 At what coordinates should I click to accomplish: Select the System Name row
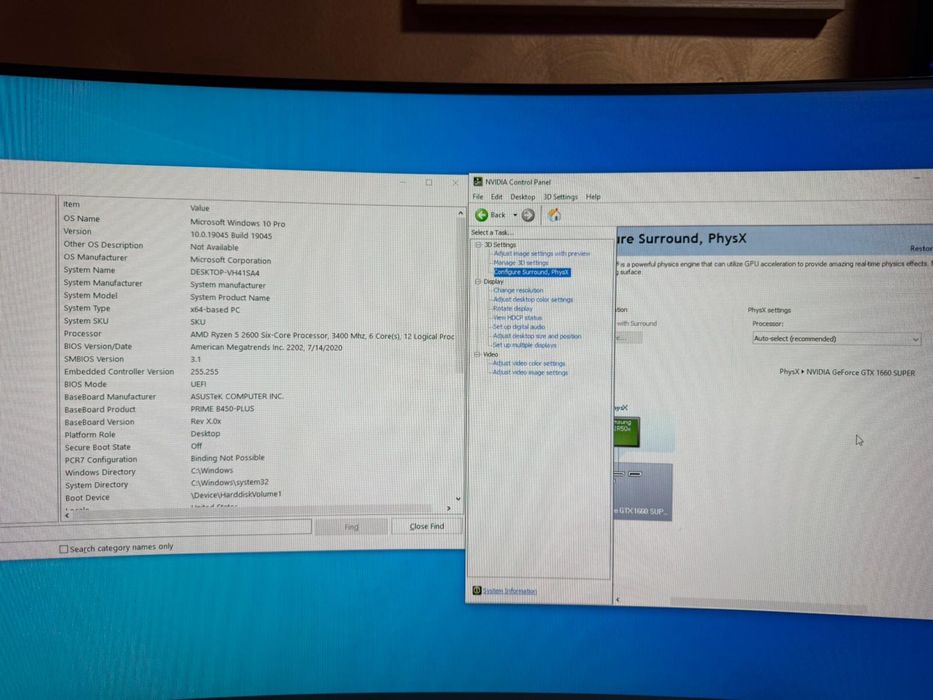pyautogui.click(x=259, y=271)
